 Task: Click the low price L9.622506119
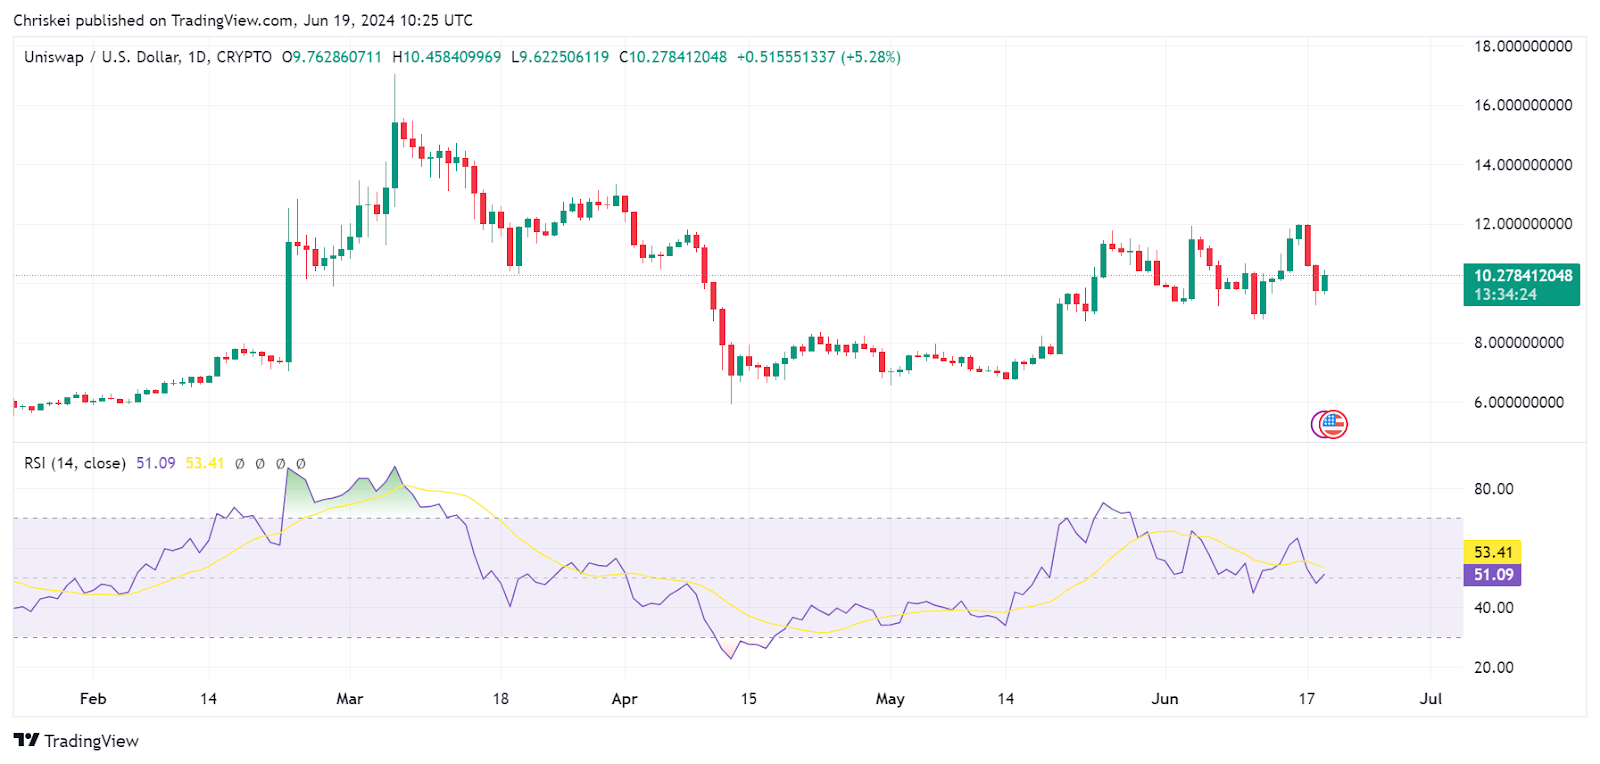tap(560, 57)
